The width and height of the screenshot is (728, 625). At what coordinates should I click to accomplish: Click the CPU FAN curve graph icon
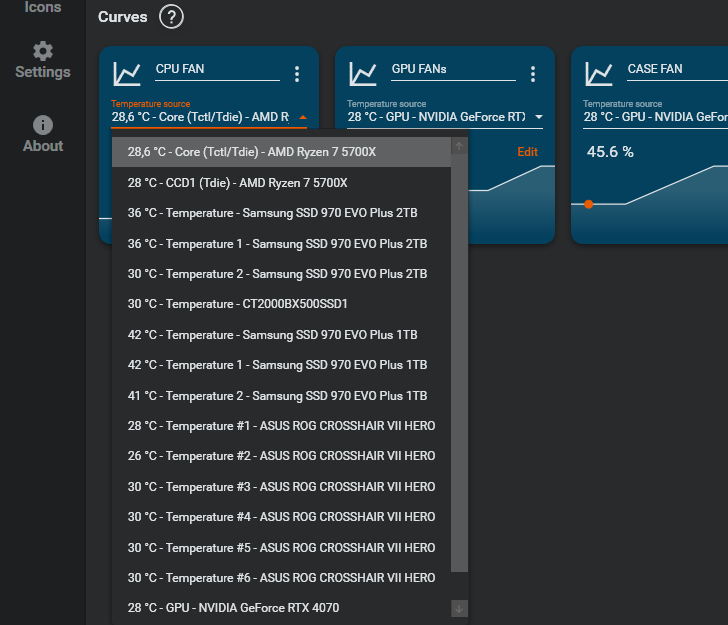pyautogui.click(x=127, y=74)
